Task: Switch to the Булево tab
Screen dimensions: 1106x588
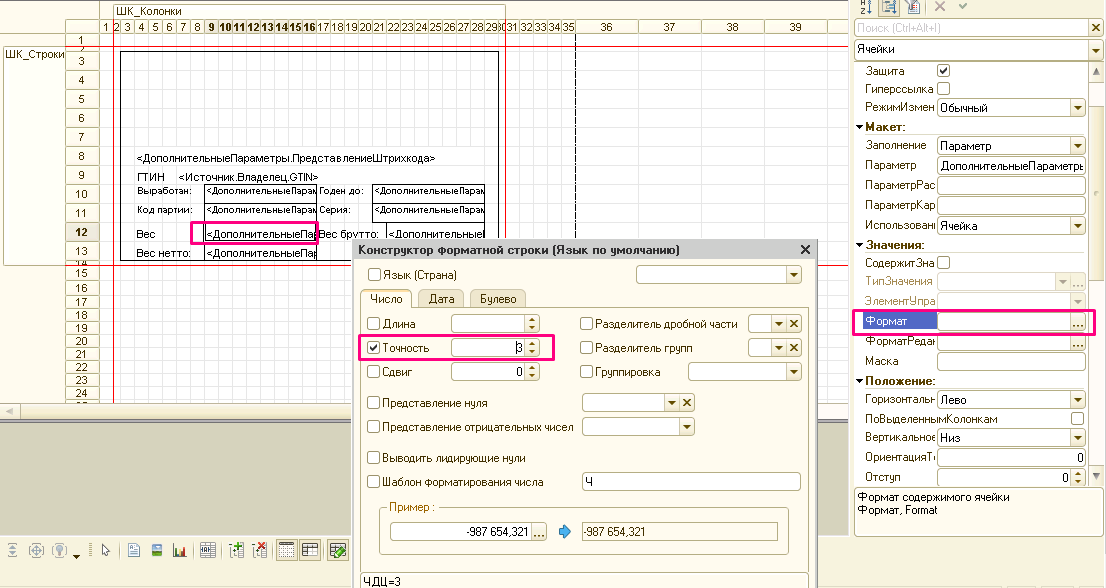Action: [x=498, y=299]
